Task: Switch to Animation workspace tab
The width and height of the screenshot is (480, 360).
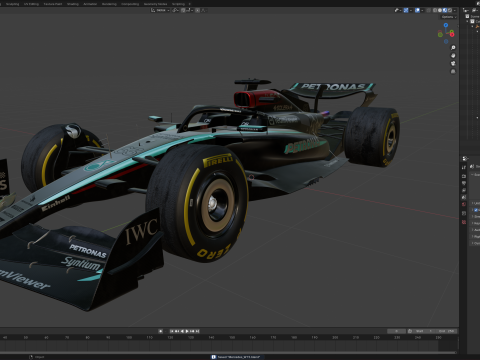Action: pyautogui.click(x=90, y=4)
